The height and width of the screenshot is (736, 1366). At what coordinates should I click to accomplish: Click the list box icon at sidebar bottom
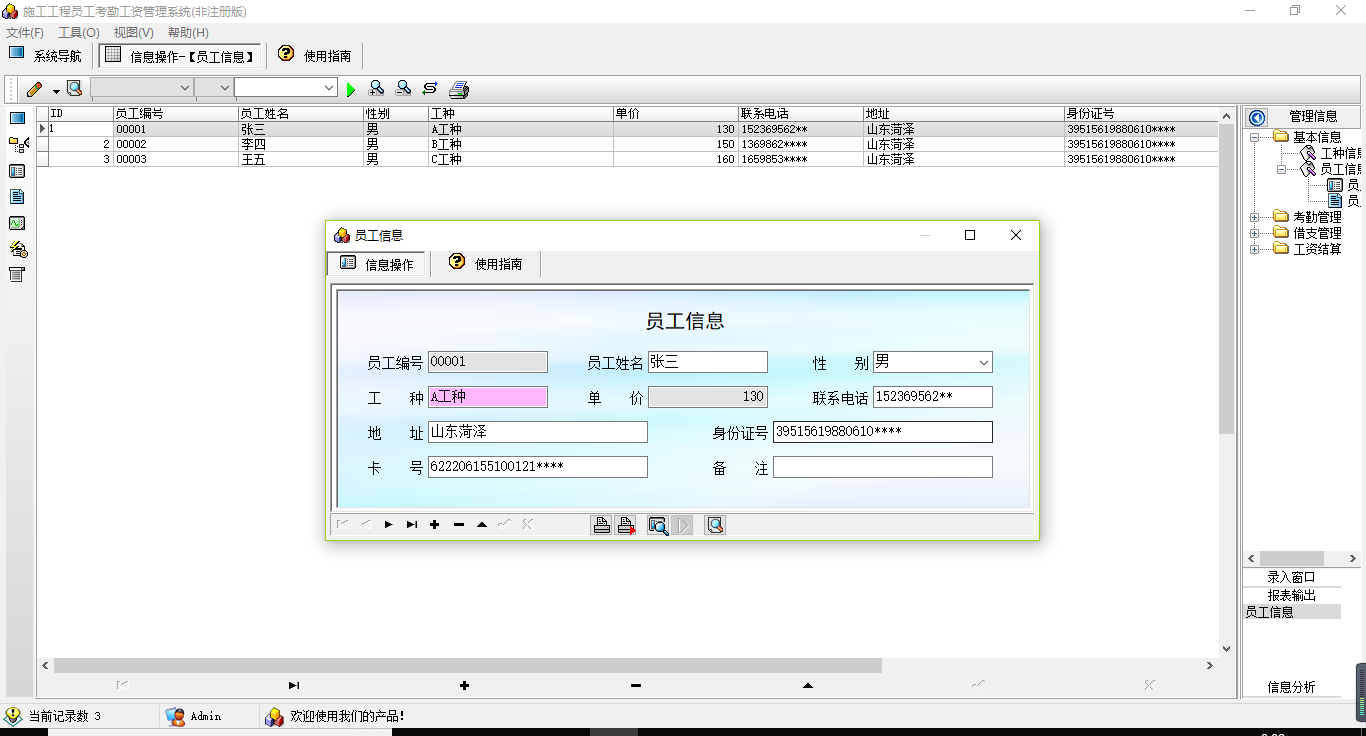click(x=17, y=275)
